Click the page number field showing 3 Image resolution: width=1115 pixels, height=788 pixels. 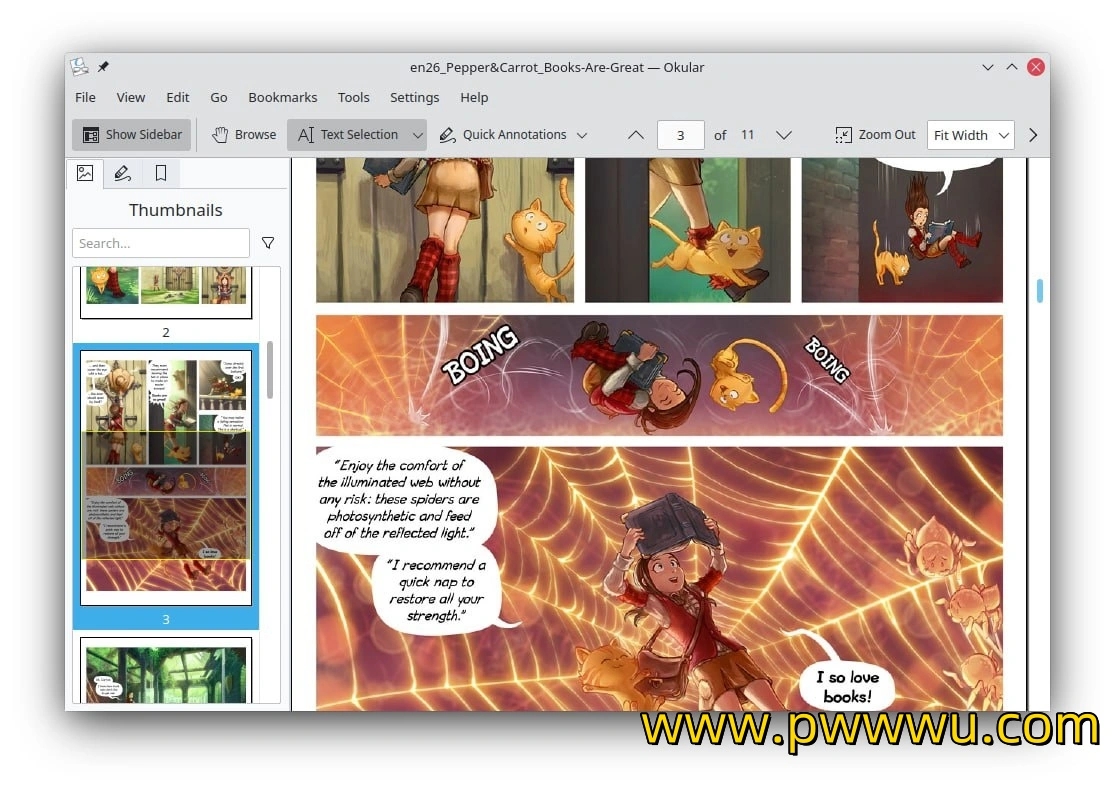[681, 135]
